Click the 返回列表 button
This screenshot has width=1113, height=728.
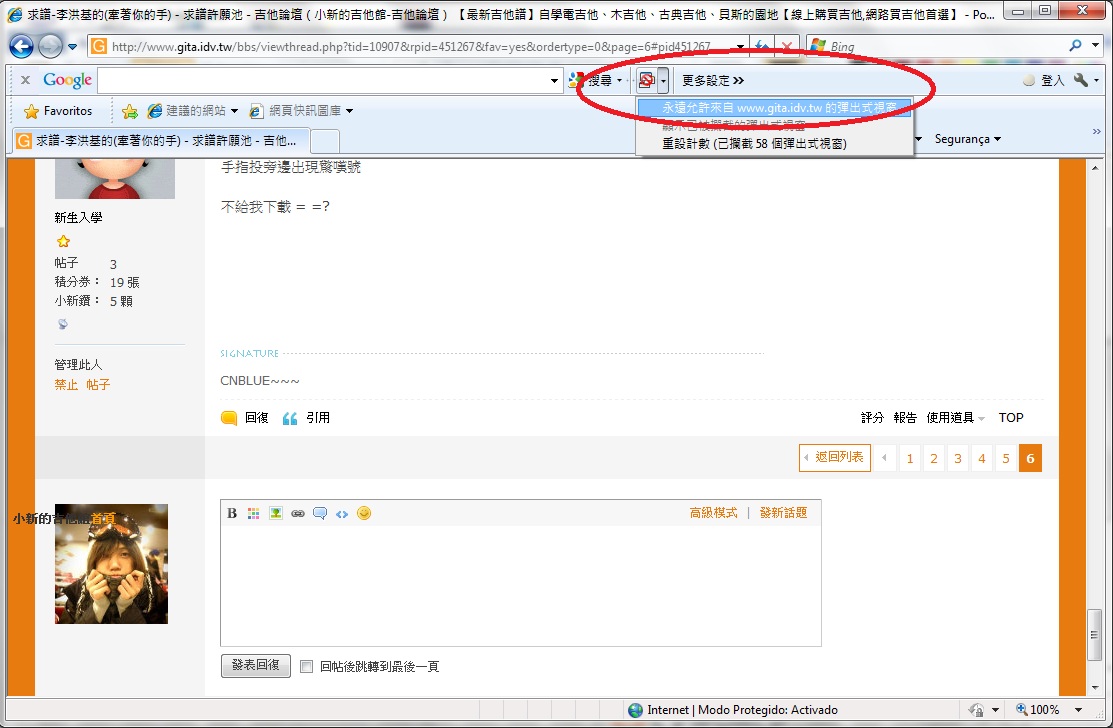click(835, 458)
